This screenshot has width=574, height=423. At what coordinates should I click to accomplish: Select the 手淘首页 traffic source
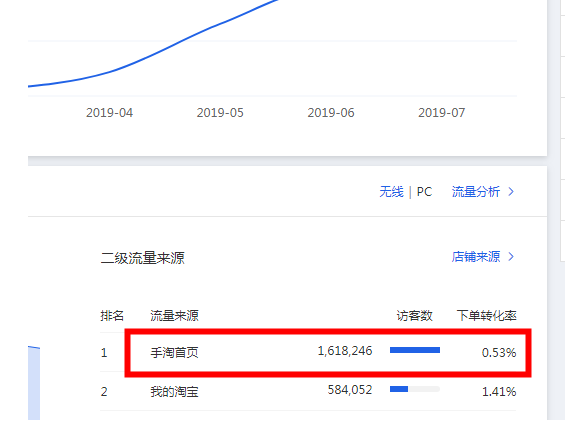tap(174, 353)
